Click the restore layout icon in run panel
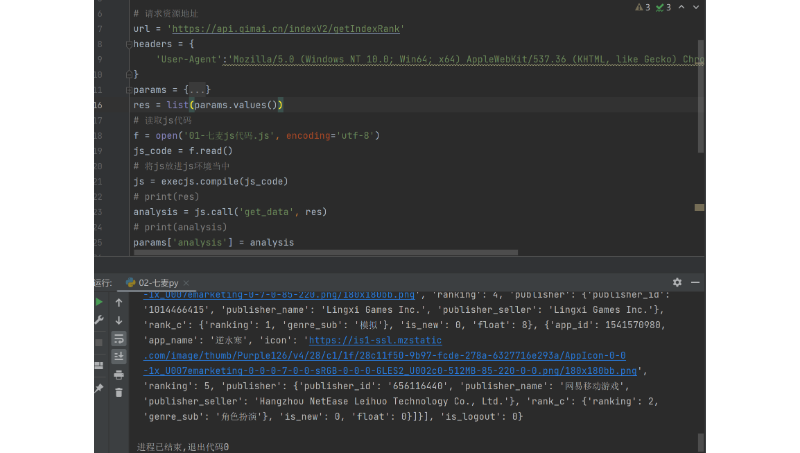The height and width of the screenshot is (453, 800). [99, 365]
